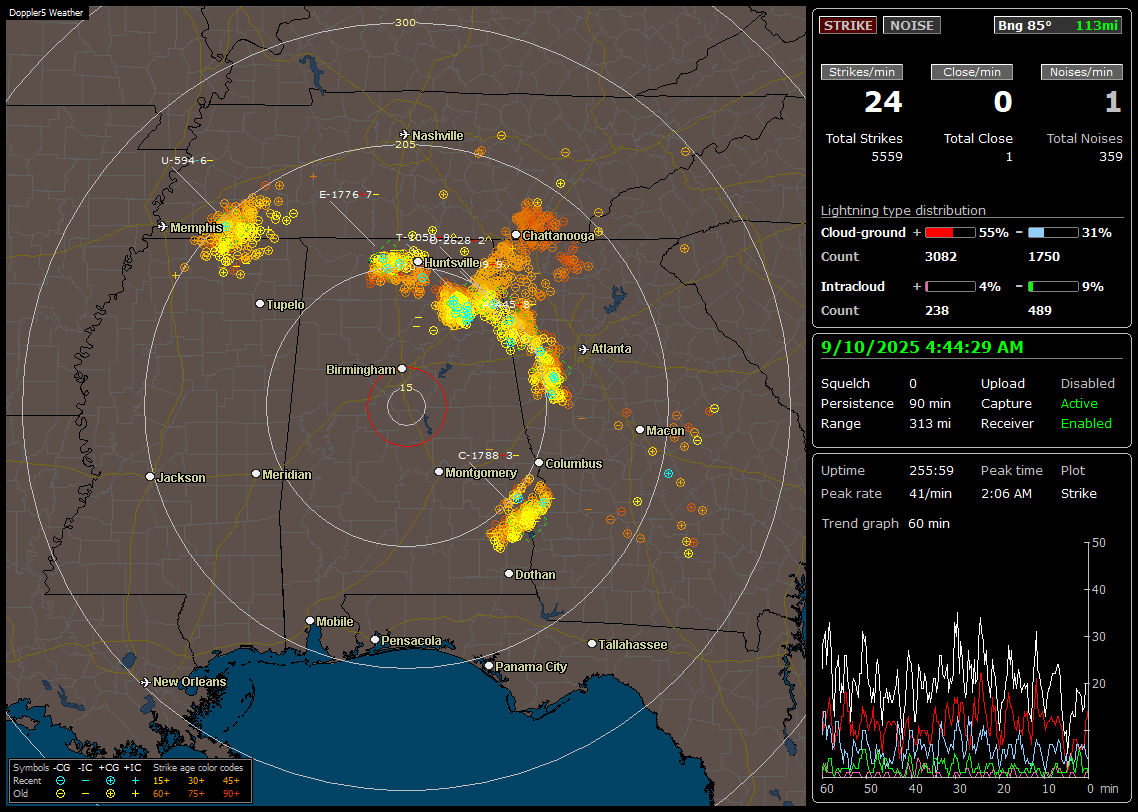Image resolution: width=1138 pixels, height=812 pixels.
Task: Click the STRIKE indicator button
Action: [x=848, y=25]
